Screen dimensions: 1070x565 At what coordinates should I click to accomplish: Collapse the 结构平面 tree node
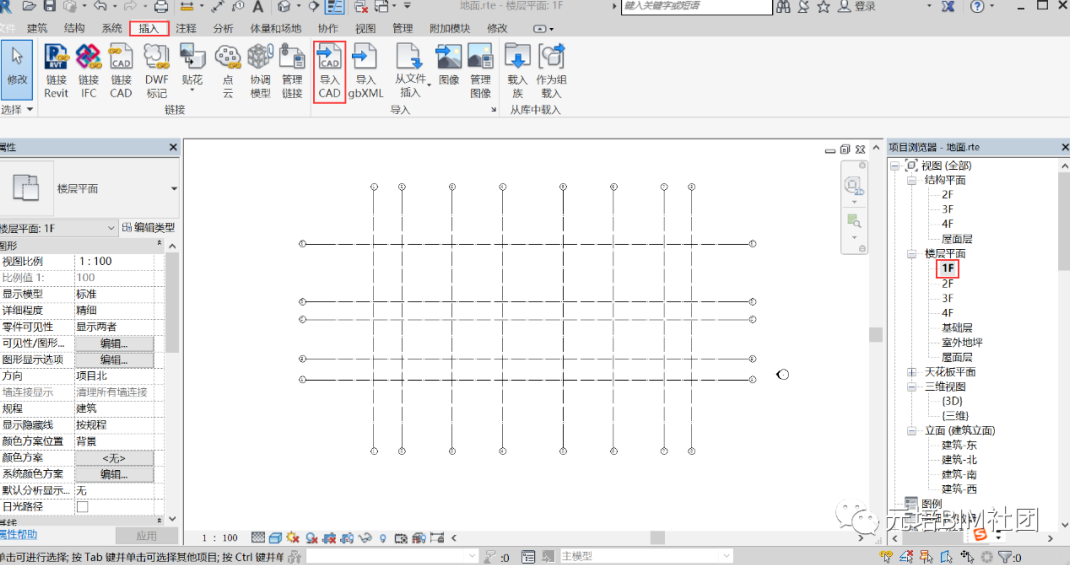pos(911,181)
